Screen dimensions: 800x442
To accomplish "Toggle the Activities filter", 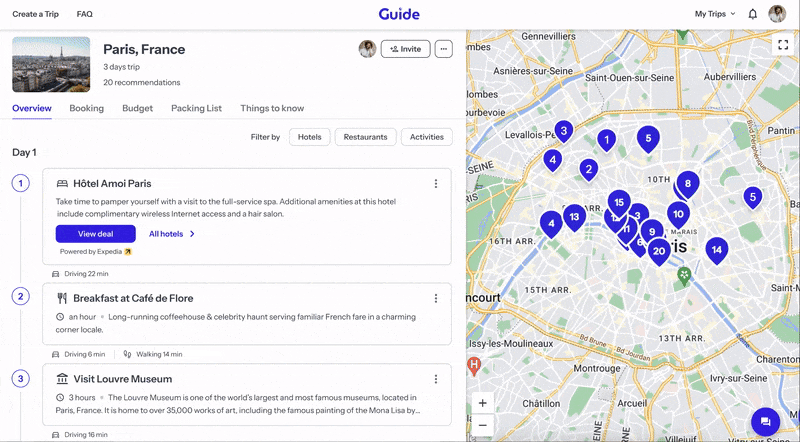I will tap(427, 137).
